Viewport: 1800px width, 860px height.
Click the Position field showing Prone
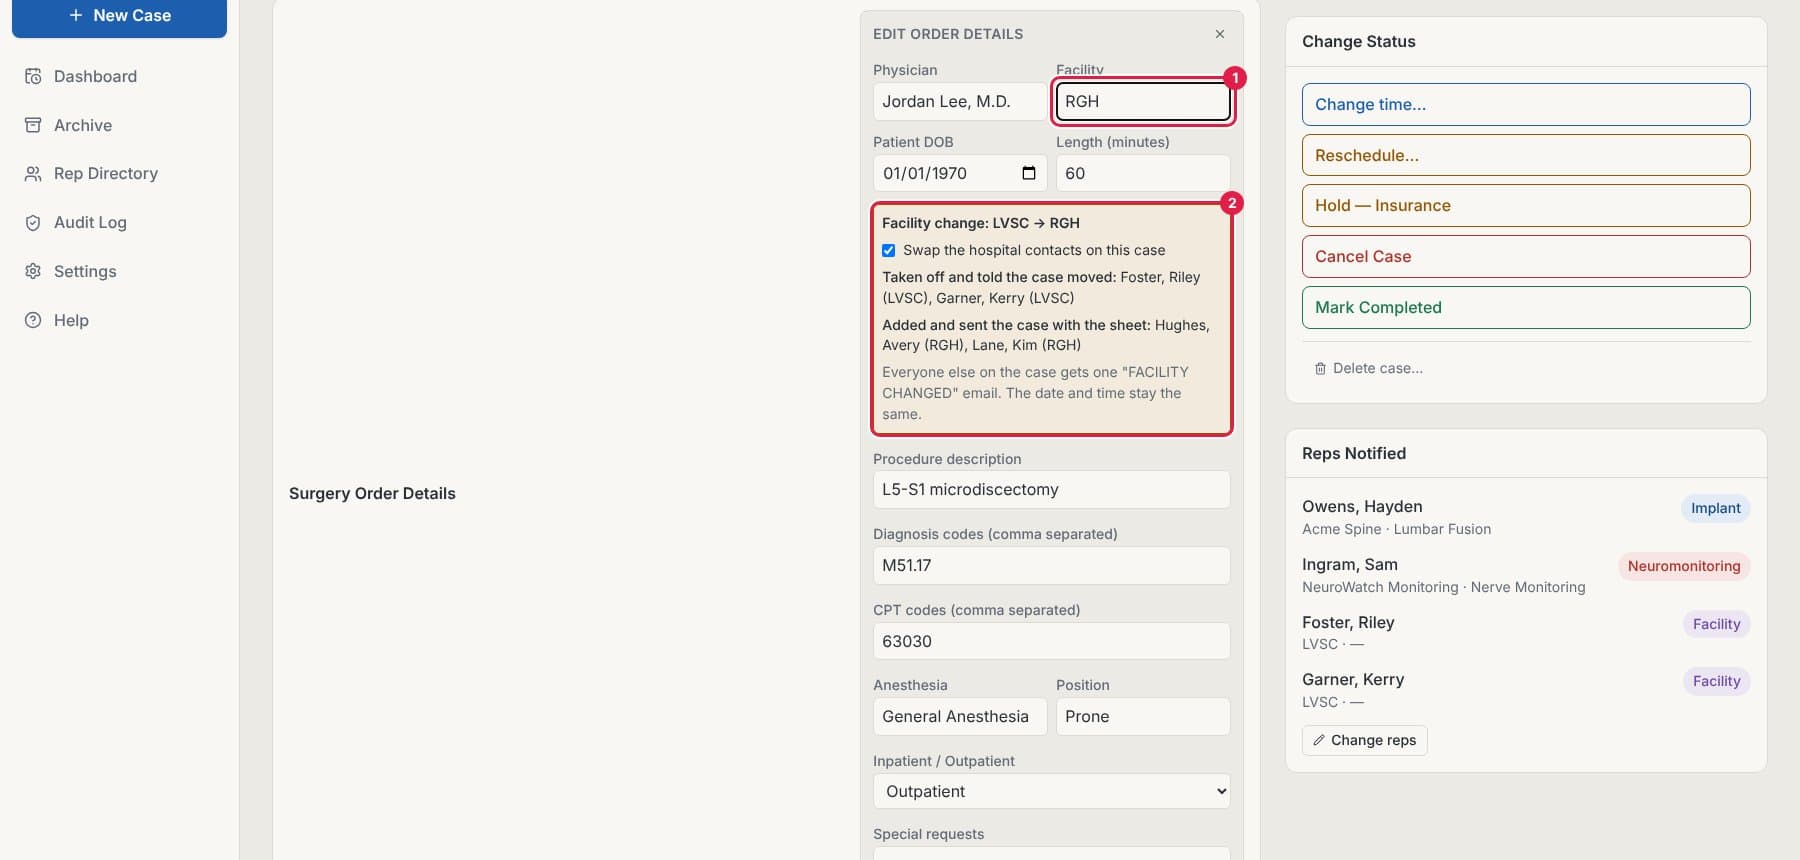[x=1143, y=716]
